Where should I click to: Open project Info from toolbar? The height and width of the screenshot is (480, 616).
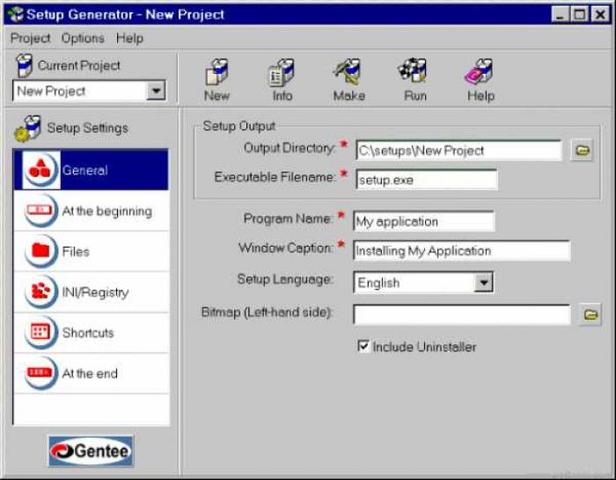pyautogui.click(x=282, y=72)
